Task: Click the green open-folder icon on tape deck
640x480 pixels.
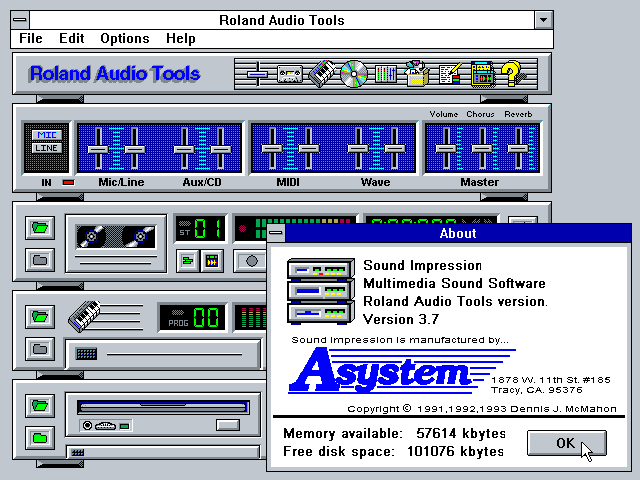Action: point(40,228)
